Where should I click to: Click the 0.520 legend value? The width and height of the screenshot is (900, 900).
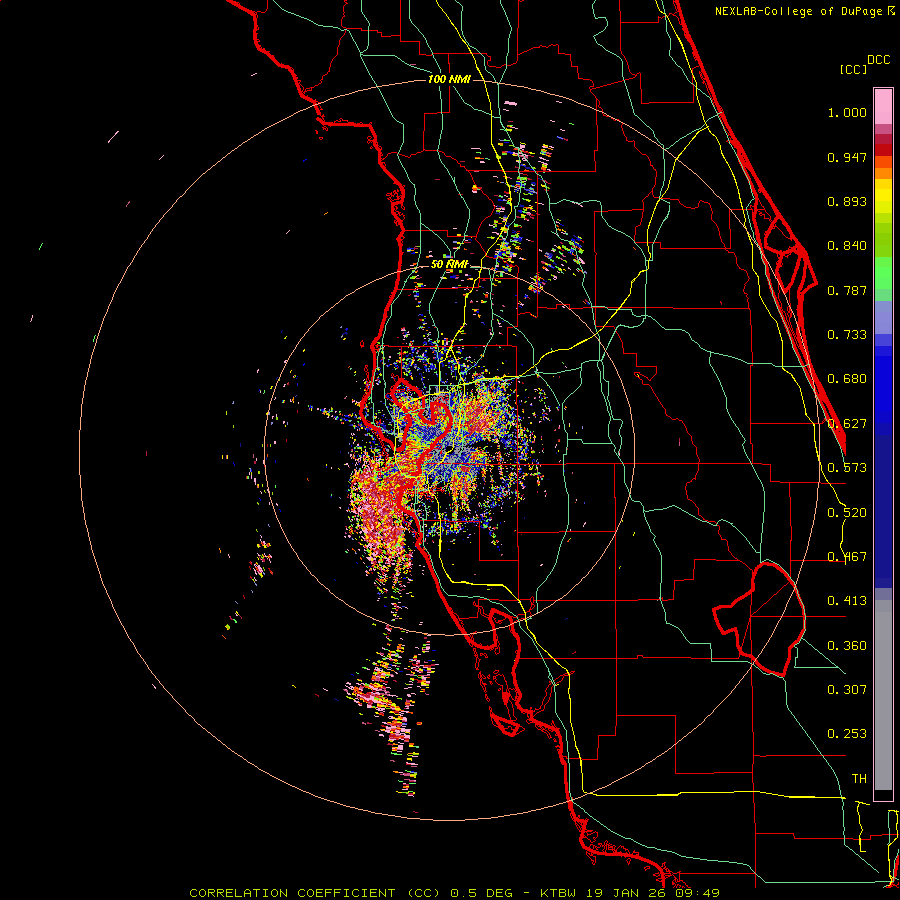[847, 513]
